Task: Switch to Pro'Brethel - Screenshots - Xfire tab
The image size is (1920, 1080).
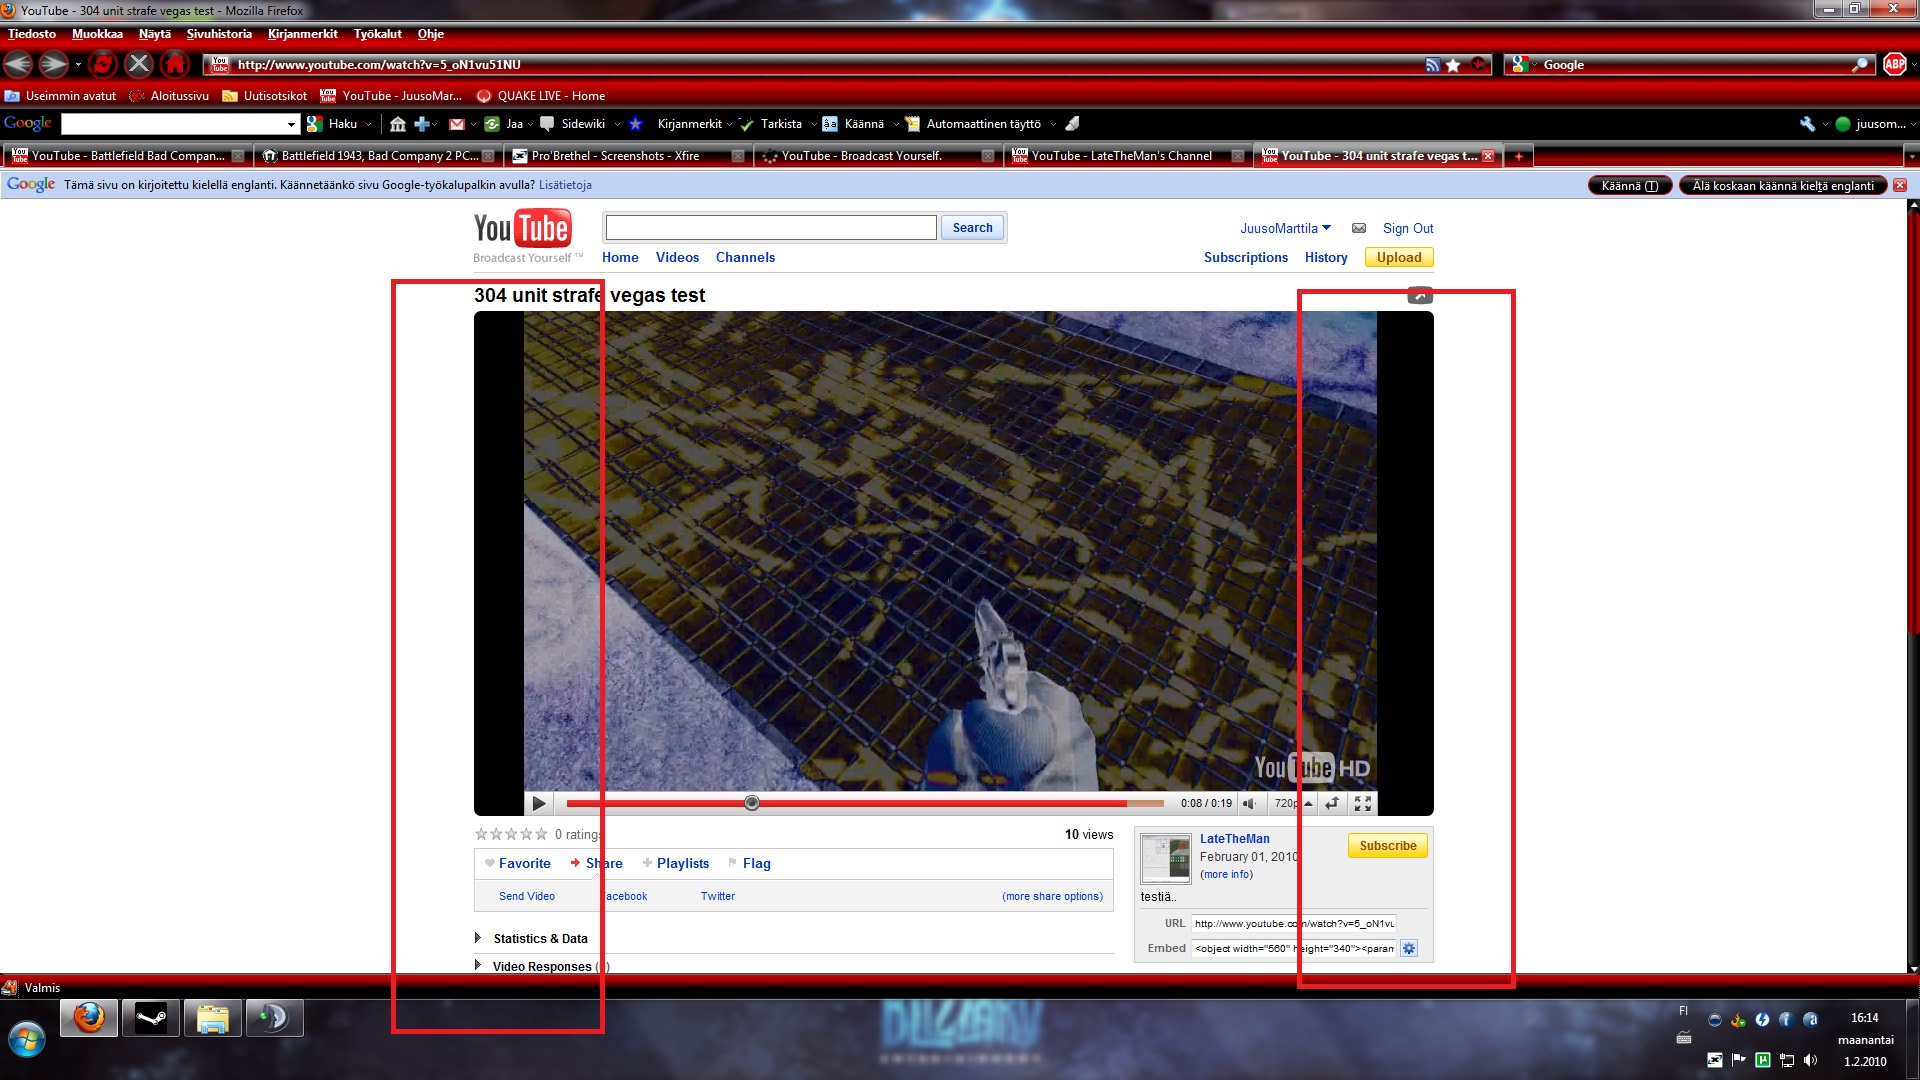Action: point(628,156)
